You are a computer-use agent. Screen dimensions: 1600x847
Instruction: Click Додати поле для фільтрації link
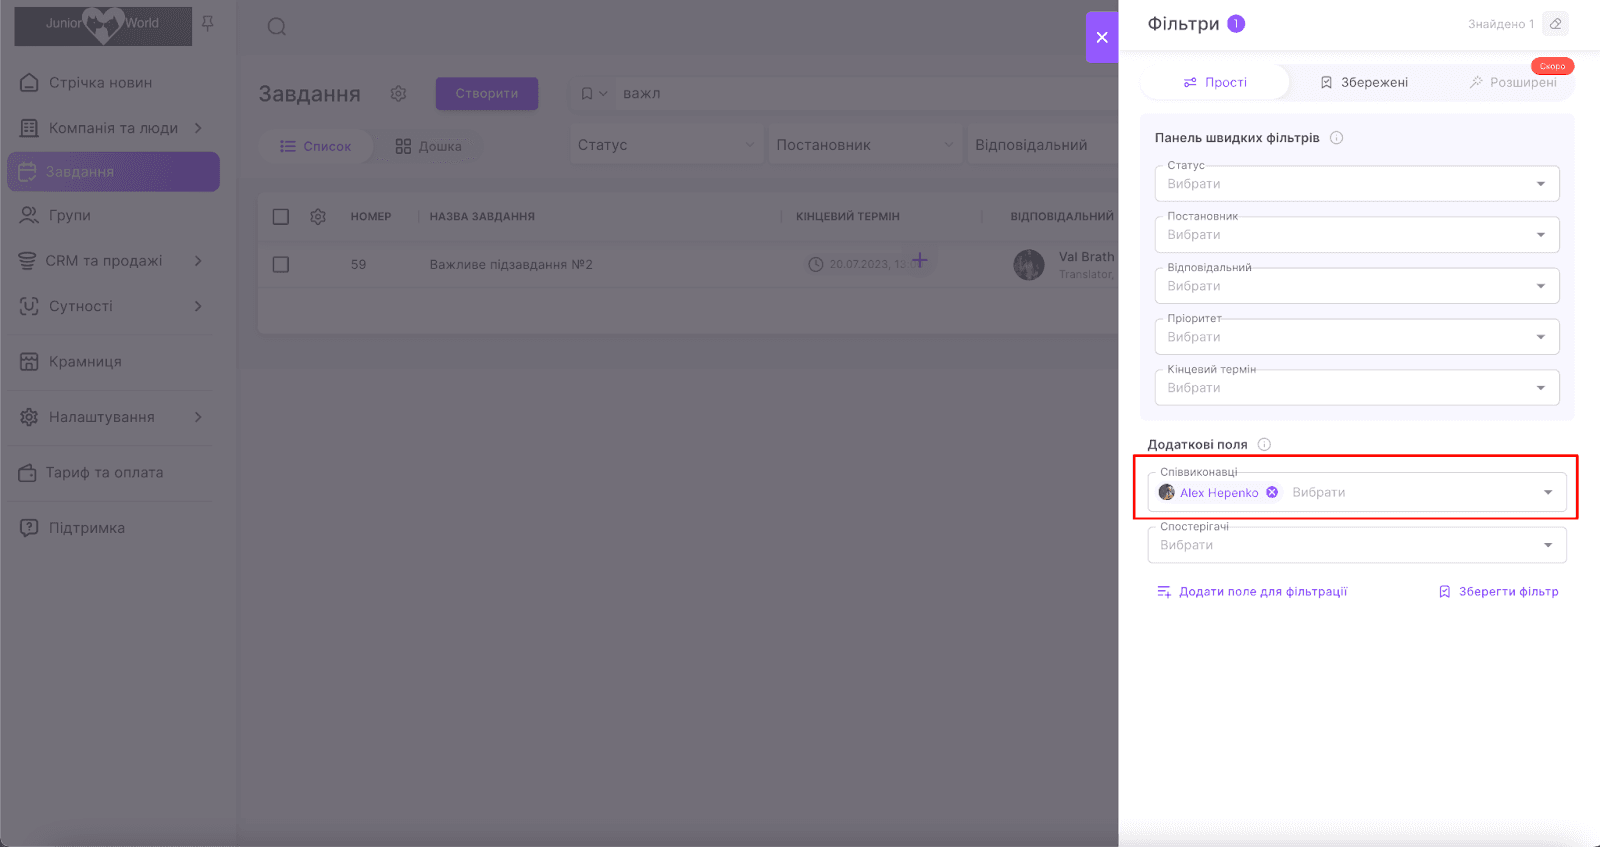pos(1252,592)
